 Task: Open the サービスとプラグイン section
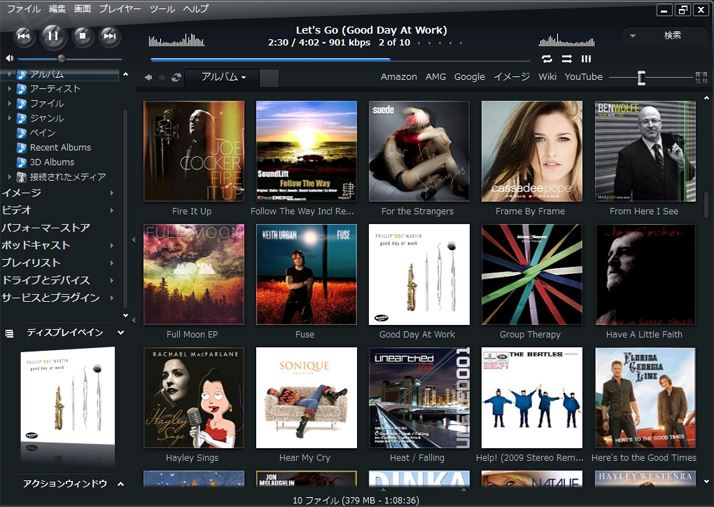(x=51, y=297)
